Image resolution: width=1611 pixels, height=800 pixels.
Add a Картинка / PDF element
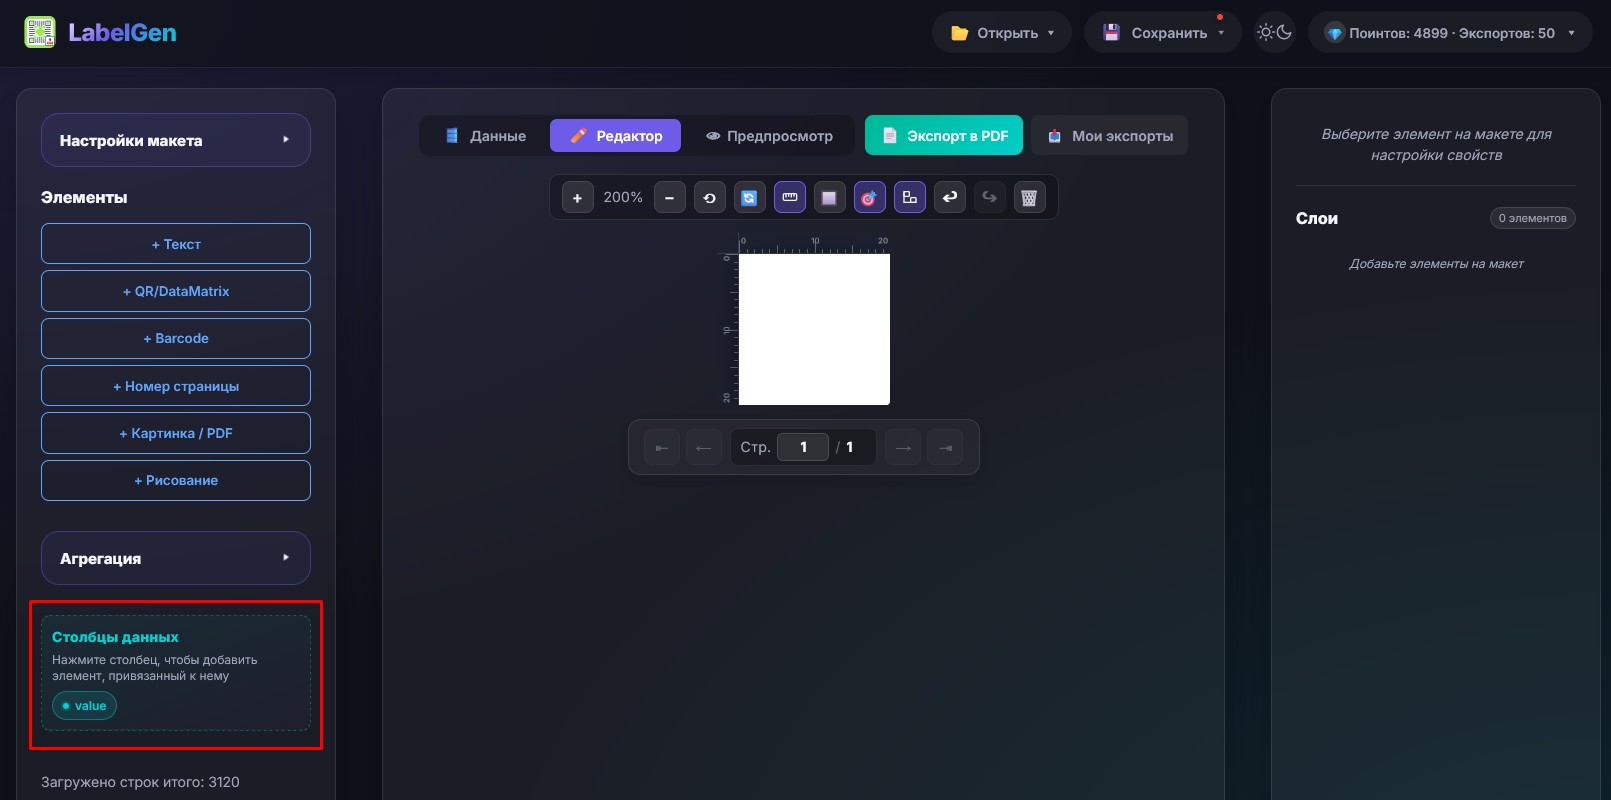[x=176, y=433]
